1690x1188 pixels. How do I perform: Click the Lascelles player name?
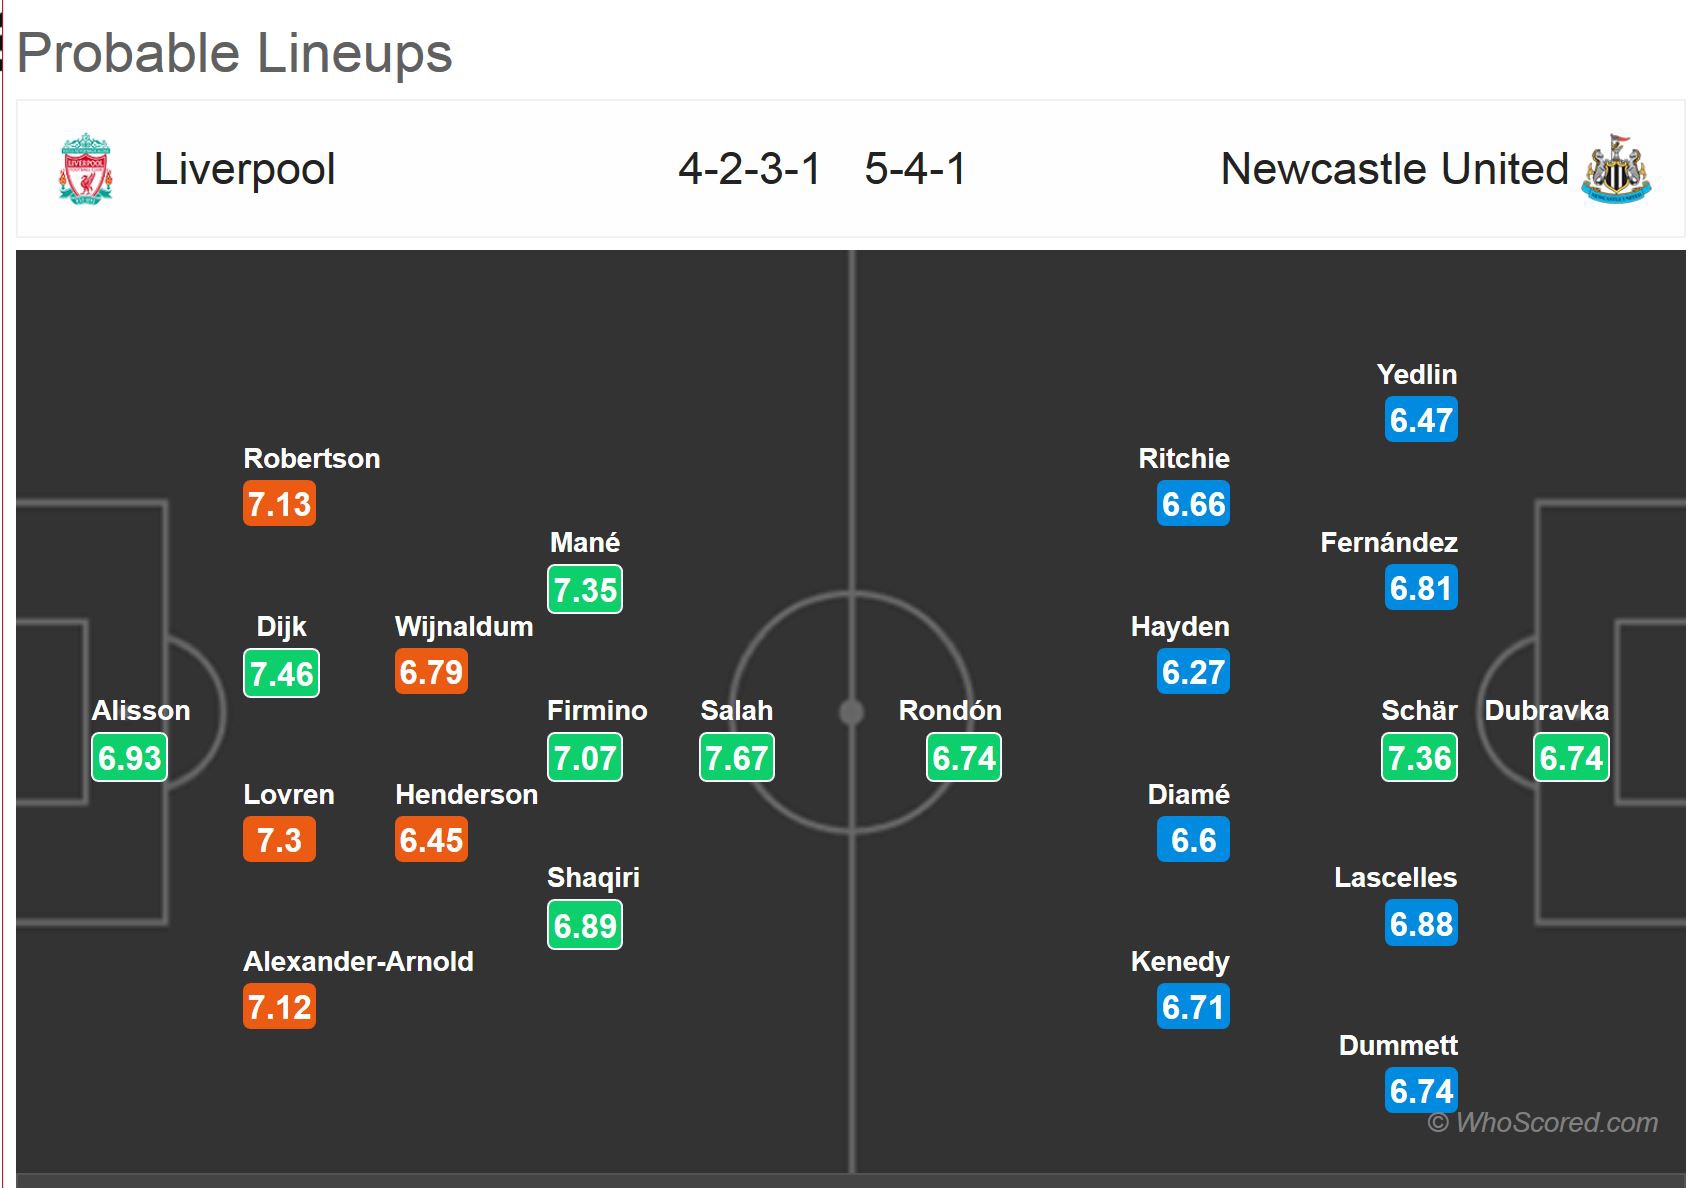coord(1395,878)
